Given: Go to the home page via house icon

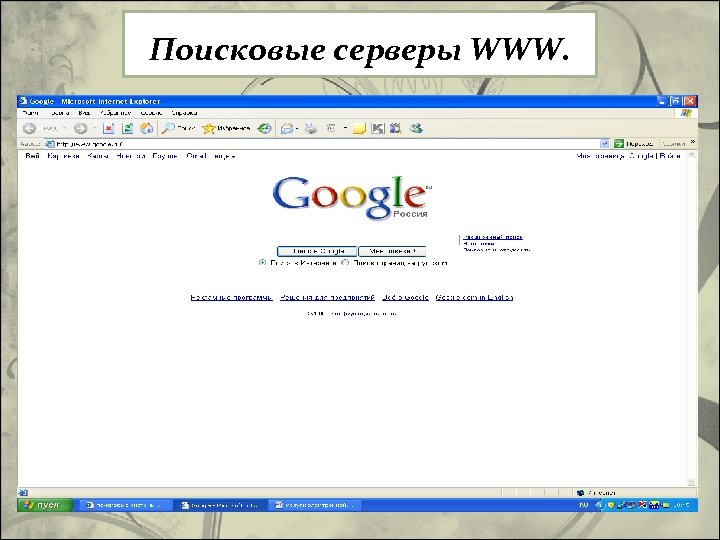Looking at the screenshot, I should [146, 129].
